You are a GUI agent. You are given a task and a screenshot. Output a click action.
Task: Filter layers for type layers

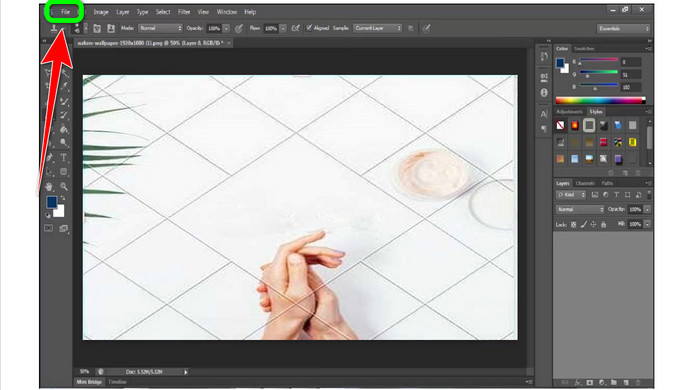coord(617,195)
